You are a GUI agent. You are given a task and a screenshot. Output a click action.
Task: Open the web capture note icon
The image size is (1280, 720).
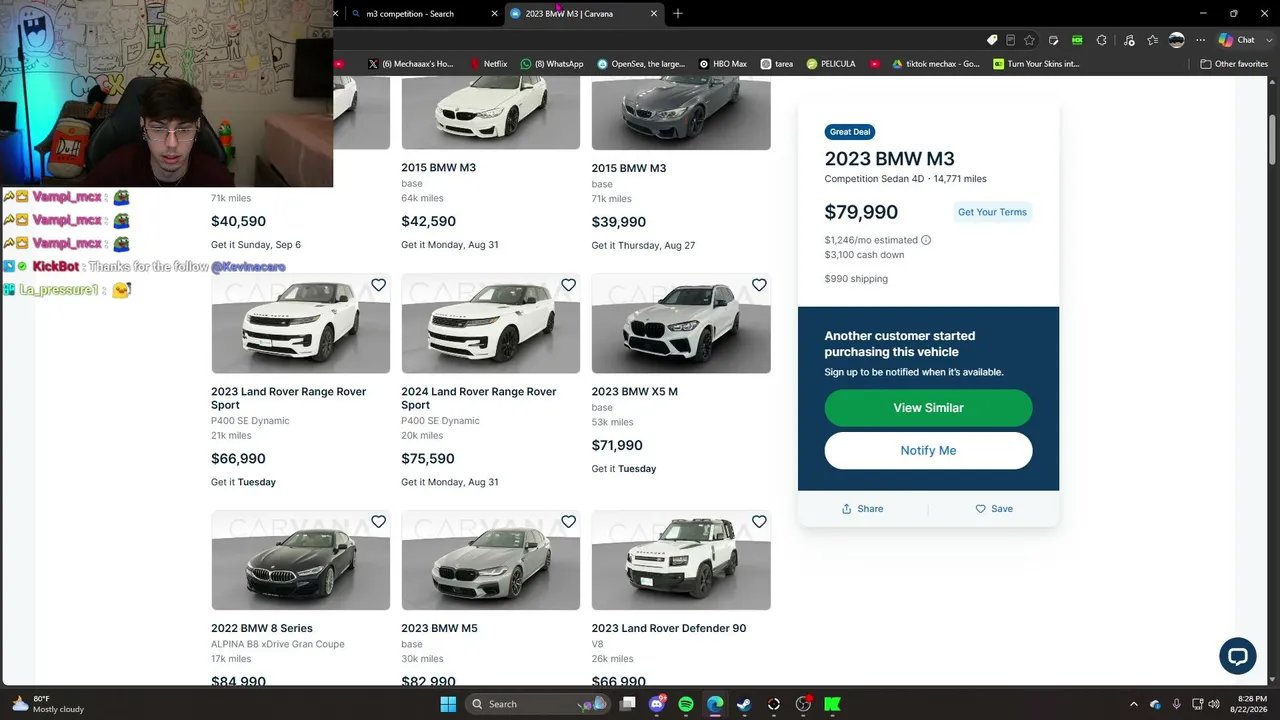(1054, 40)
